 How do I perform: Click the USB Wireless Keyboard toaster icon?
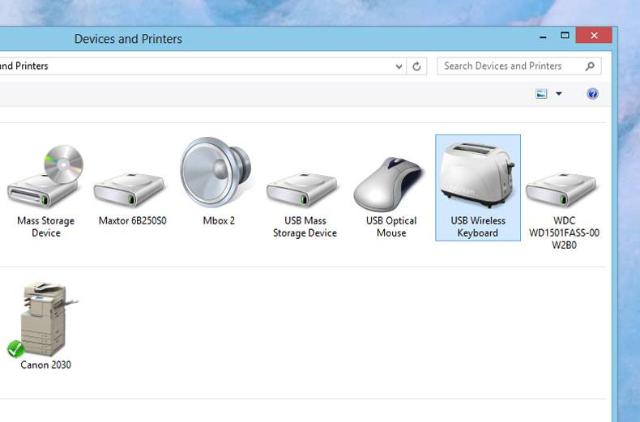[x=478, y=175]
